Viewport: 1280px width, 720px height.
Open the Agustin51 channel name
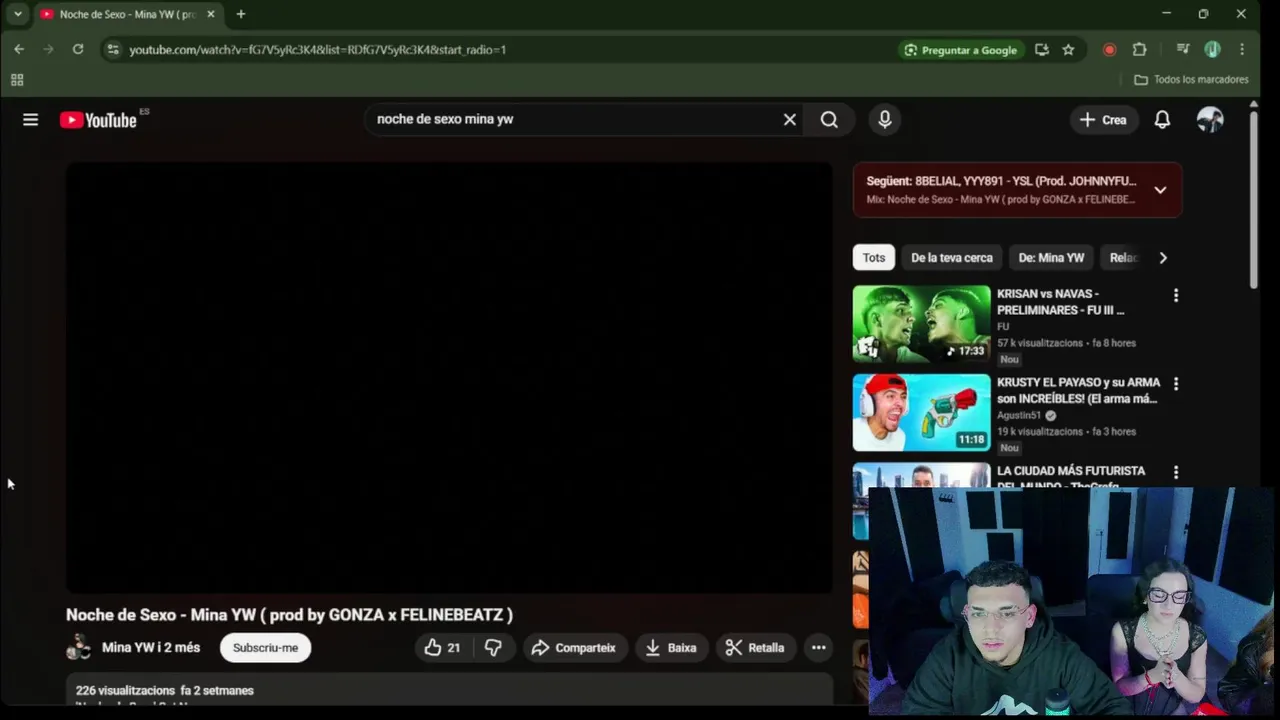[1019, 415]
